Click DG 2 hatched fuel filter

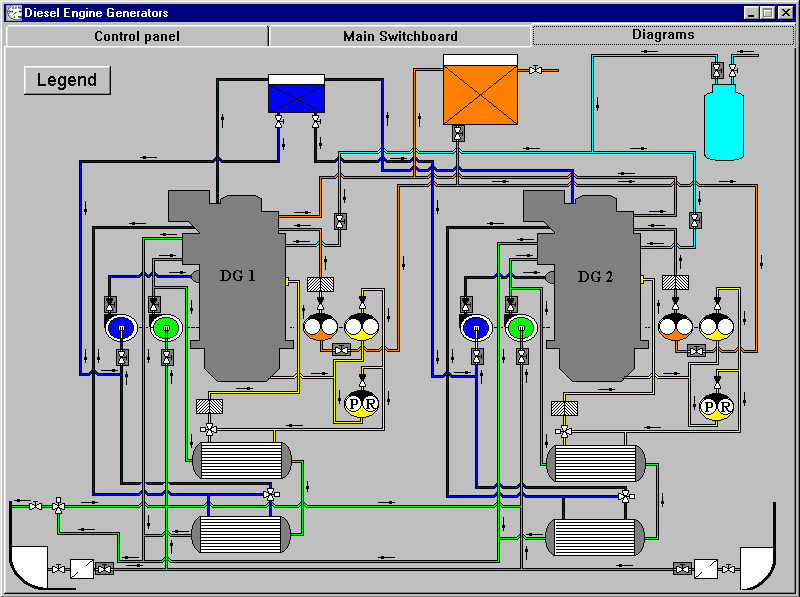pos(676,282)
